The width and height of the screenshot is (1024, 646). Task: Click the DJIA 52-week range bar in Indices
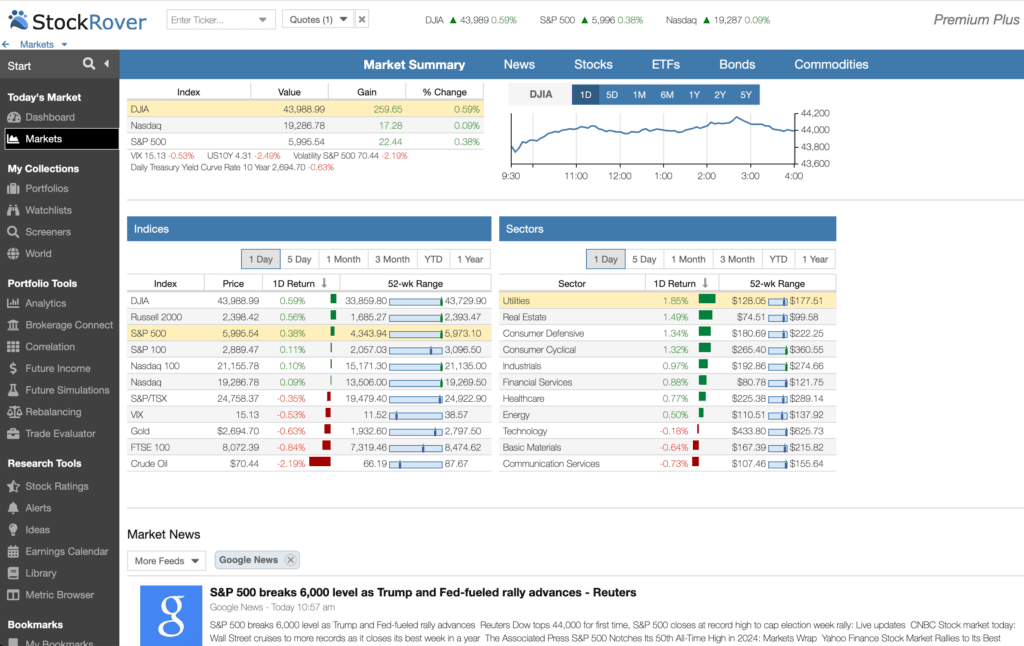tap(416, 301)
